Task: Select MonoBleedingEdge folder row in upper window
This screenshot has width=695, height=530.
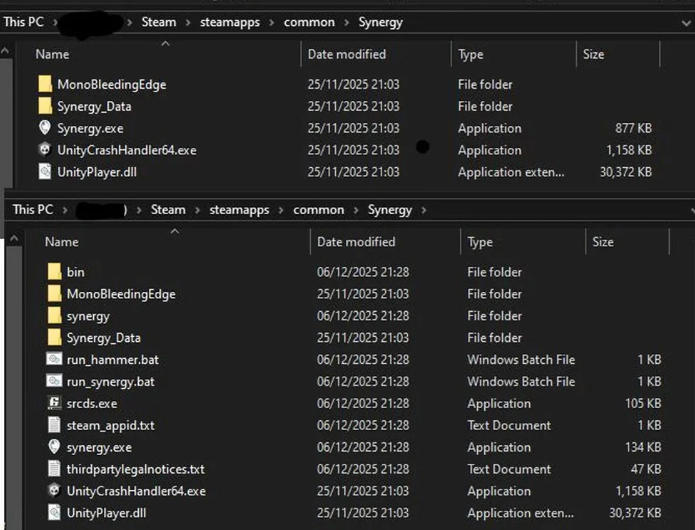Action: click(x=111, y=85)
